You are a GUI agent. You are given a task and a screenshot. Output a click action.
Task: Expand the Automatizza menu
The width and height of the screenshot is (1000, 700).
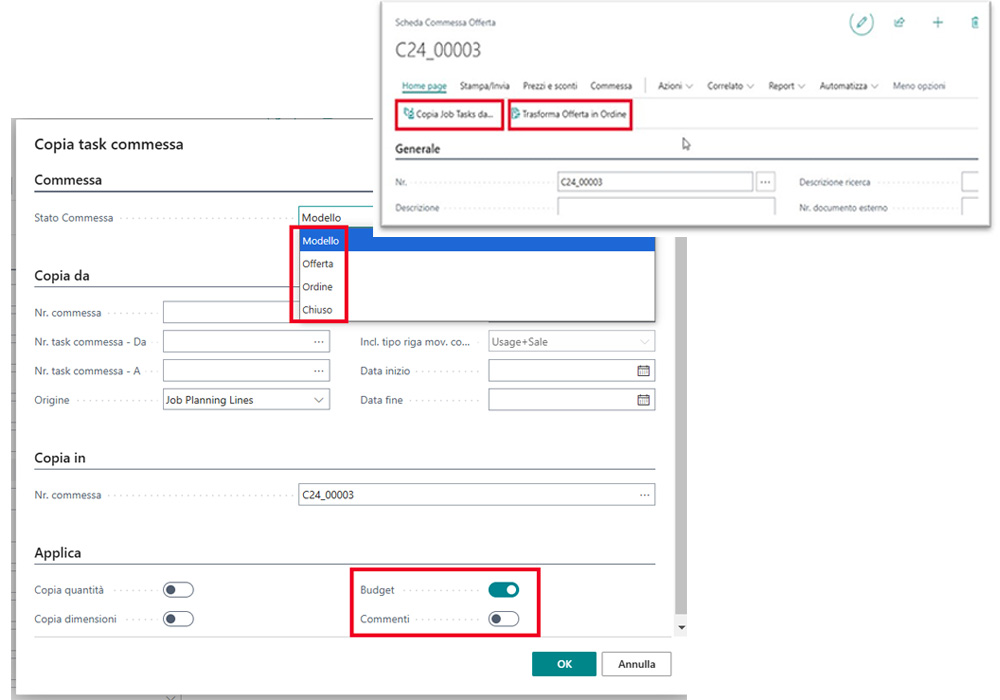coord(849,86)
